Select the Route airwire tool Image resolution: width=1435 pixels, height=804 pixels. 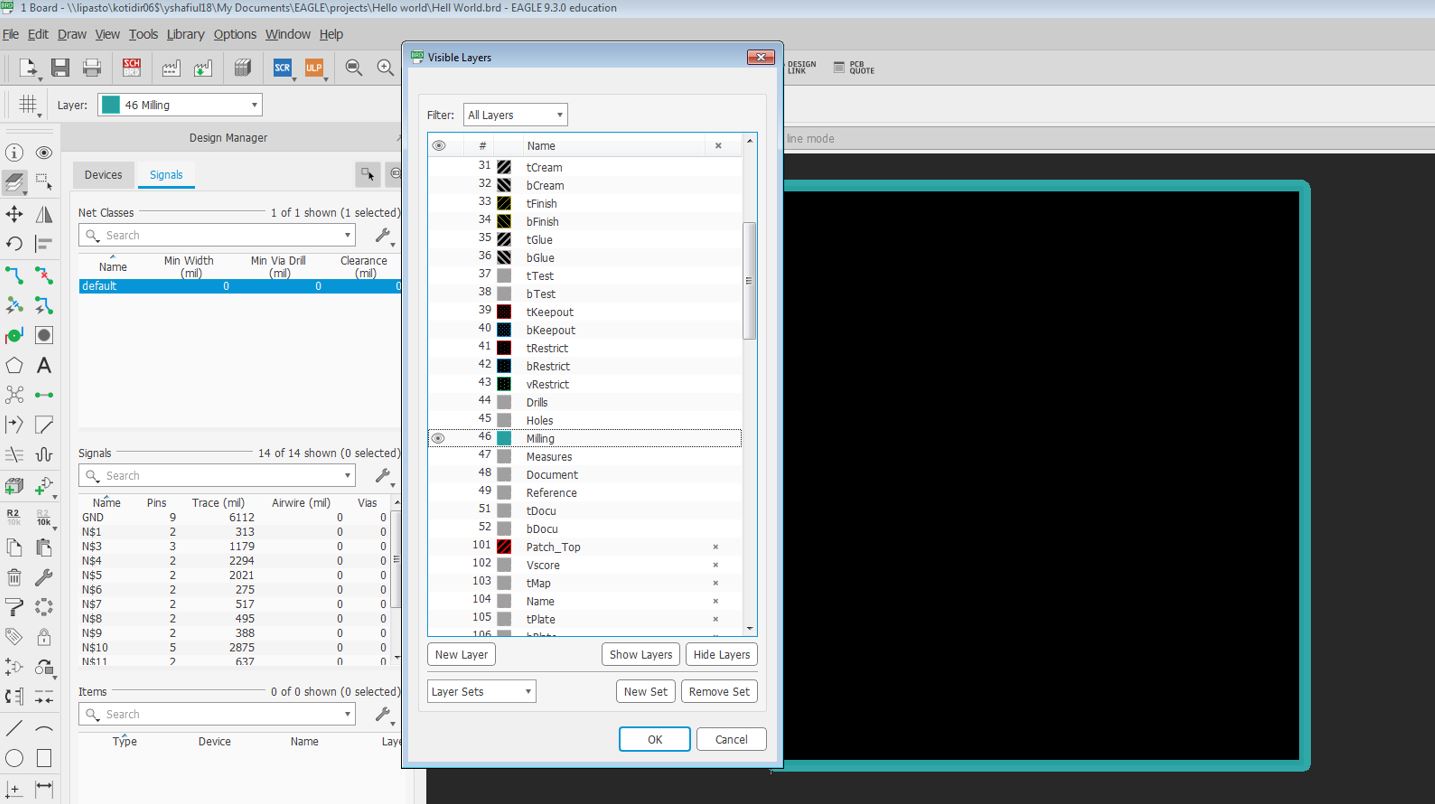click(14, 275)
